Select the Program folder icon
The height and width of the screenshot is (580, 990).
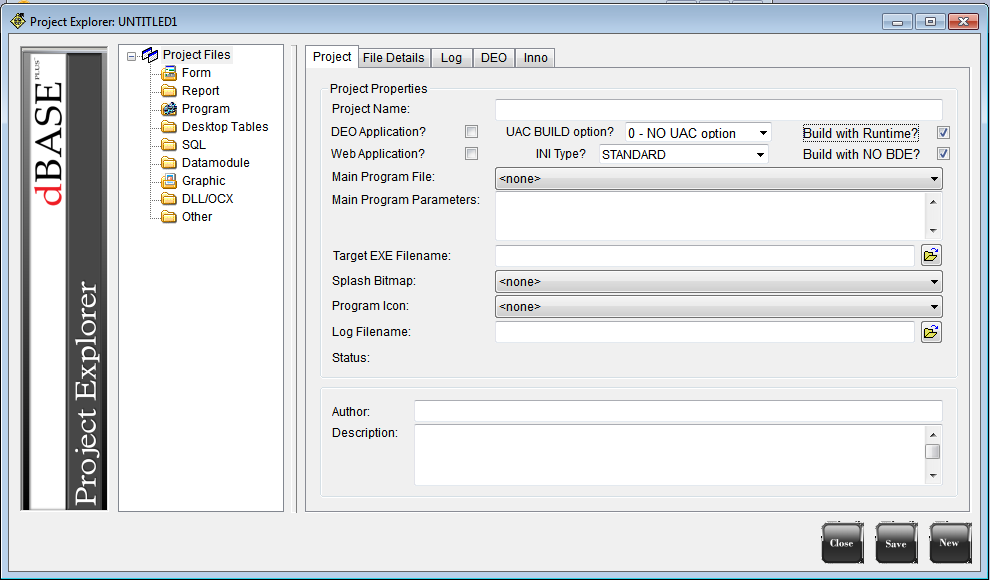pyautogui.click(x=169, y=109)
